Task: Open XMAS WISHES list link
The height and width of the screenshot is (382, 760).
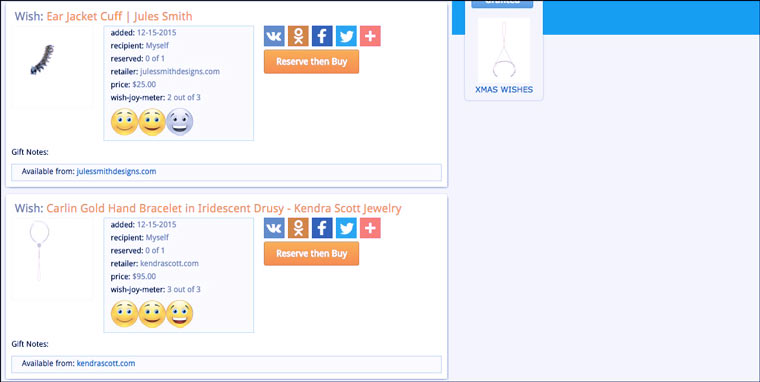Action: coord(504,90)
